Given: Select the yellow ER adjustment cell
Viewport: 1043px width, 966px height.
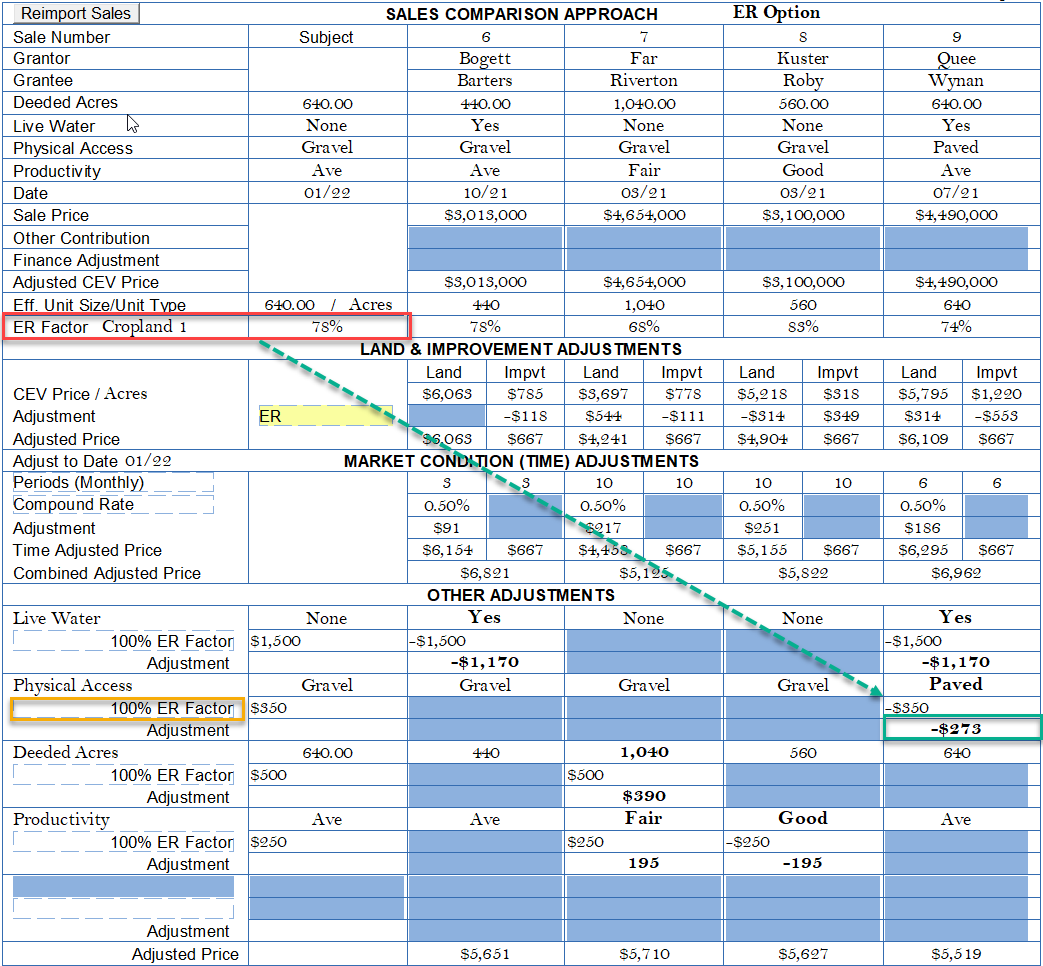Looking at the screenshot, I should (x=326, y=416).
